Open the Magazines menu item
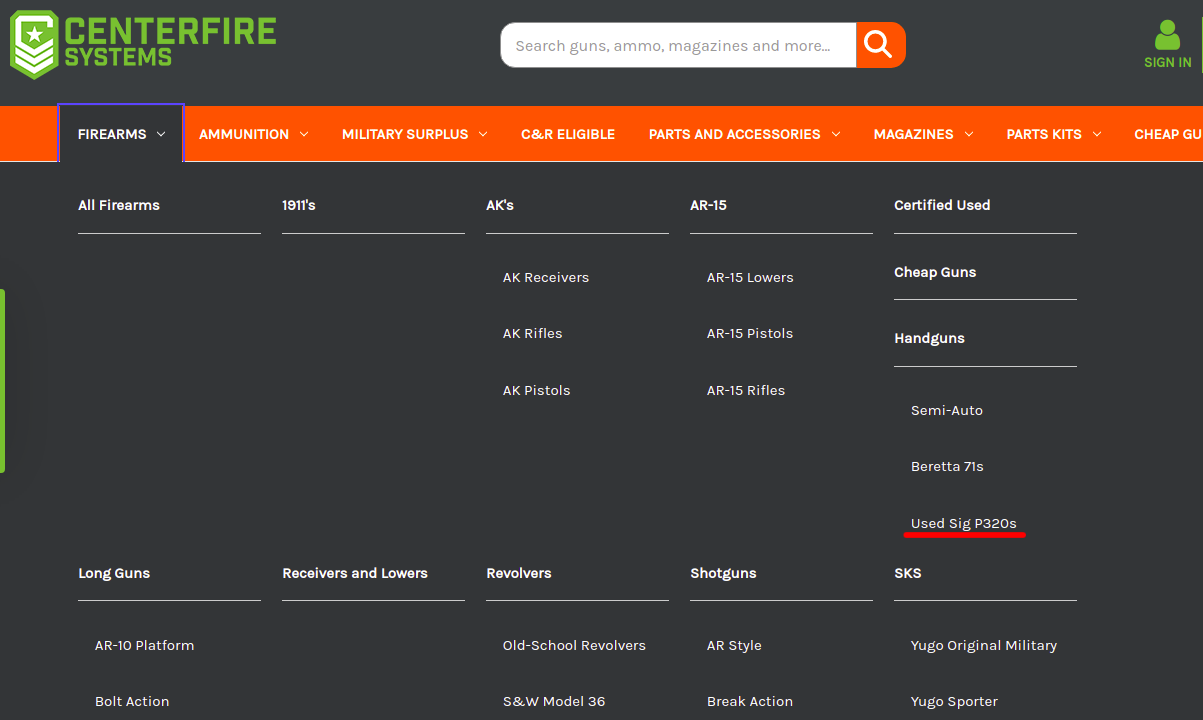Screen dimensions: 1203x720 click(x=914, y=134)
